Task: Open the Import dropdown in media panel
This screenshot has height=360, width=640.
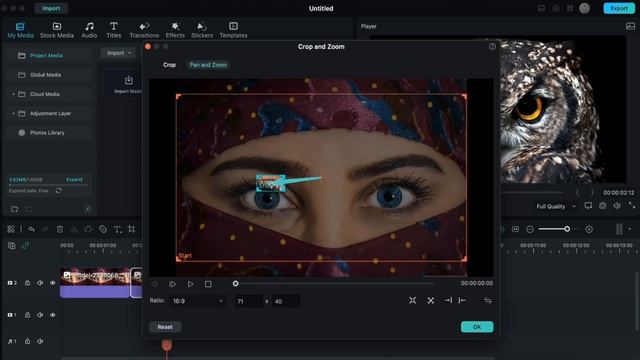Action: point(119,53)
